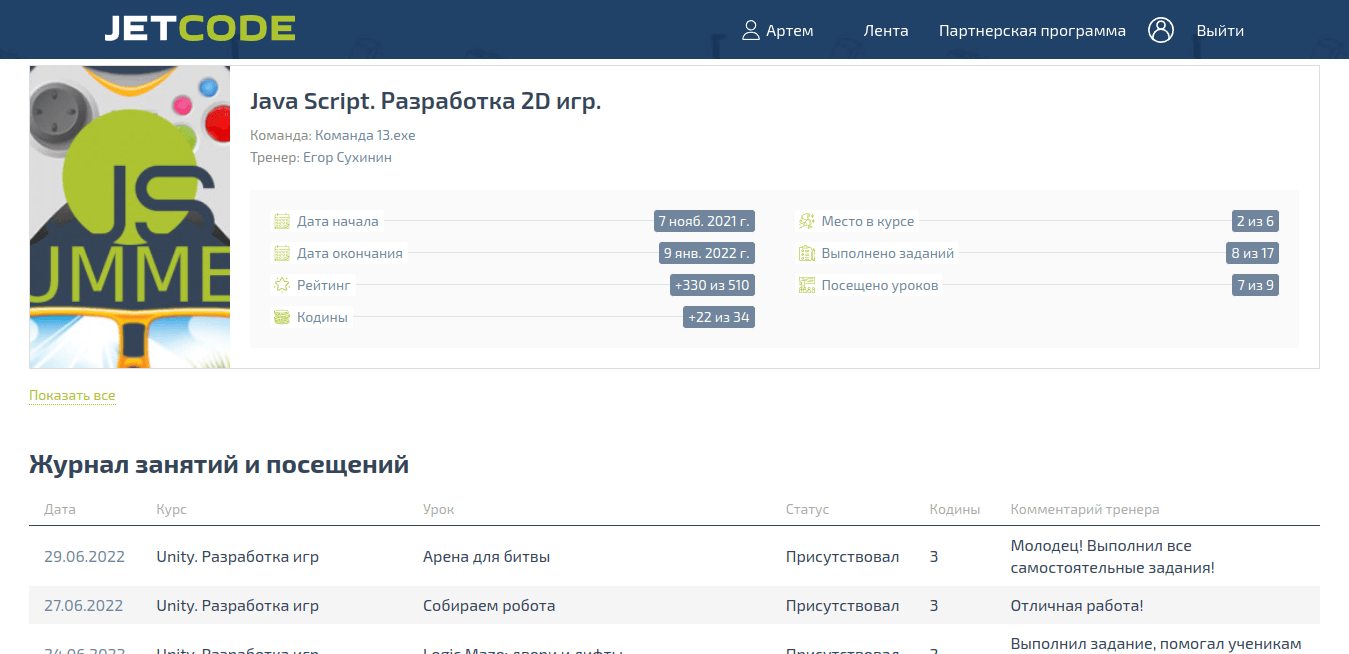The height and width of the screenshot is (654, 1349).
Task: Open Unity. Разработка игр from 29.06.2022 row
Action: tap(236, 556)
